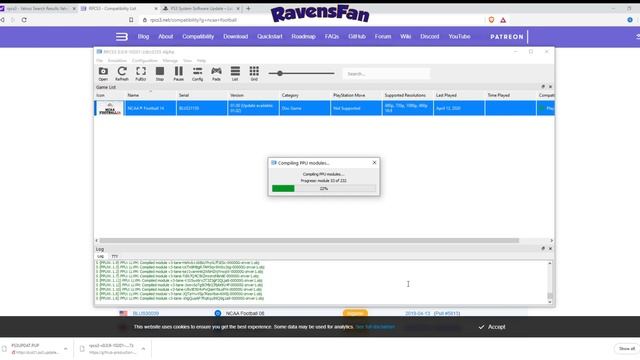Open the Config settings icon
The image size is (640, 360).
pos(198,73)
